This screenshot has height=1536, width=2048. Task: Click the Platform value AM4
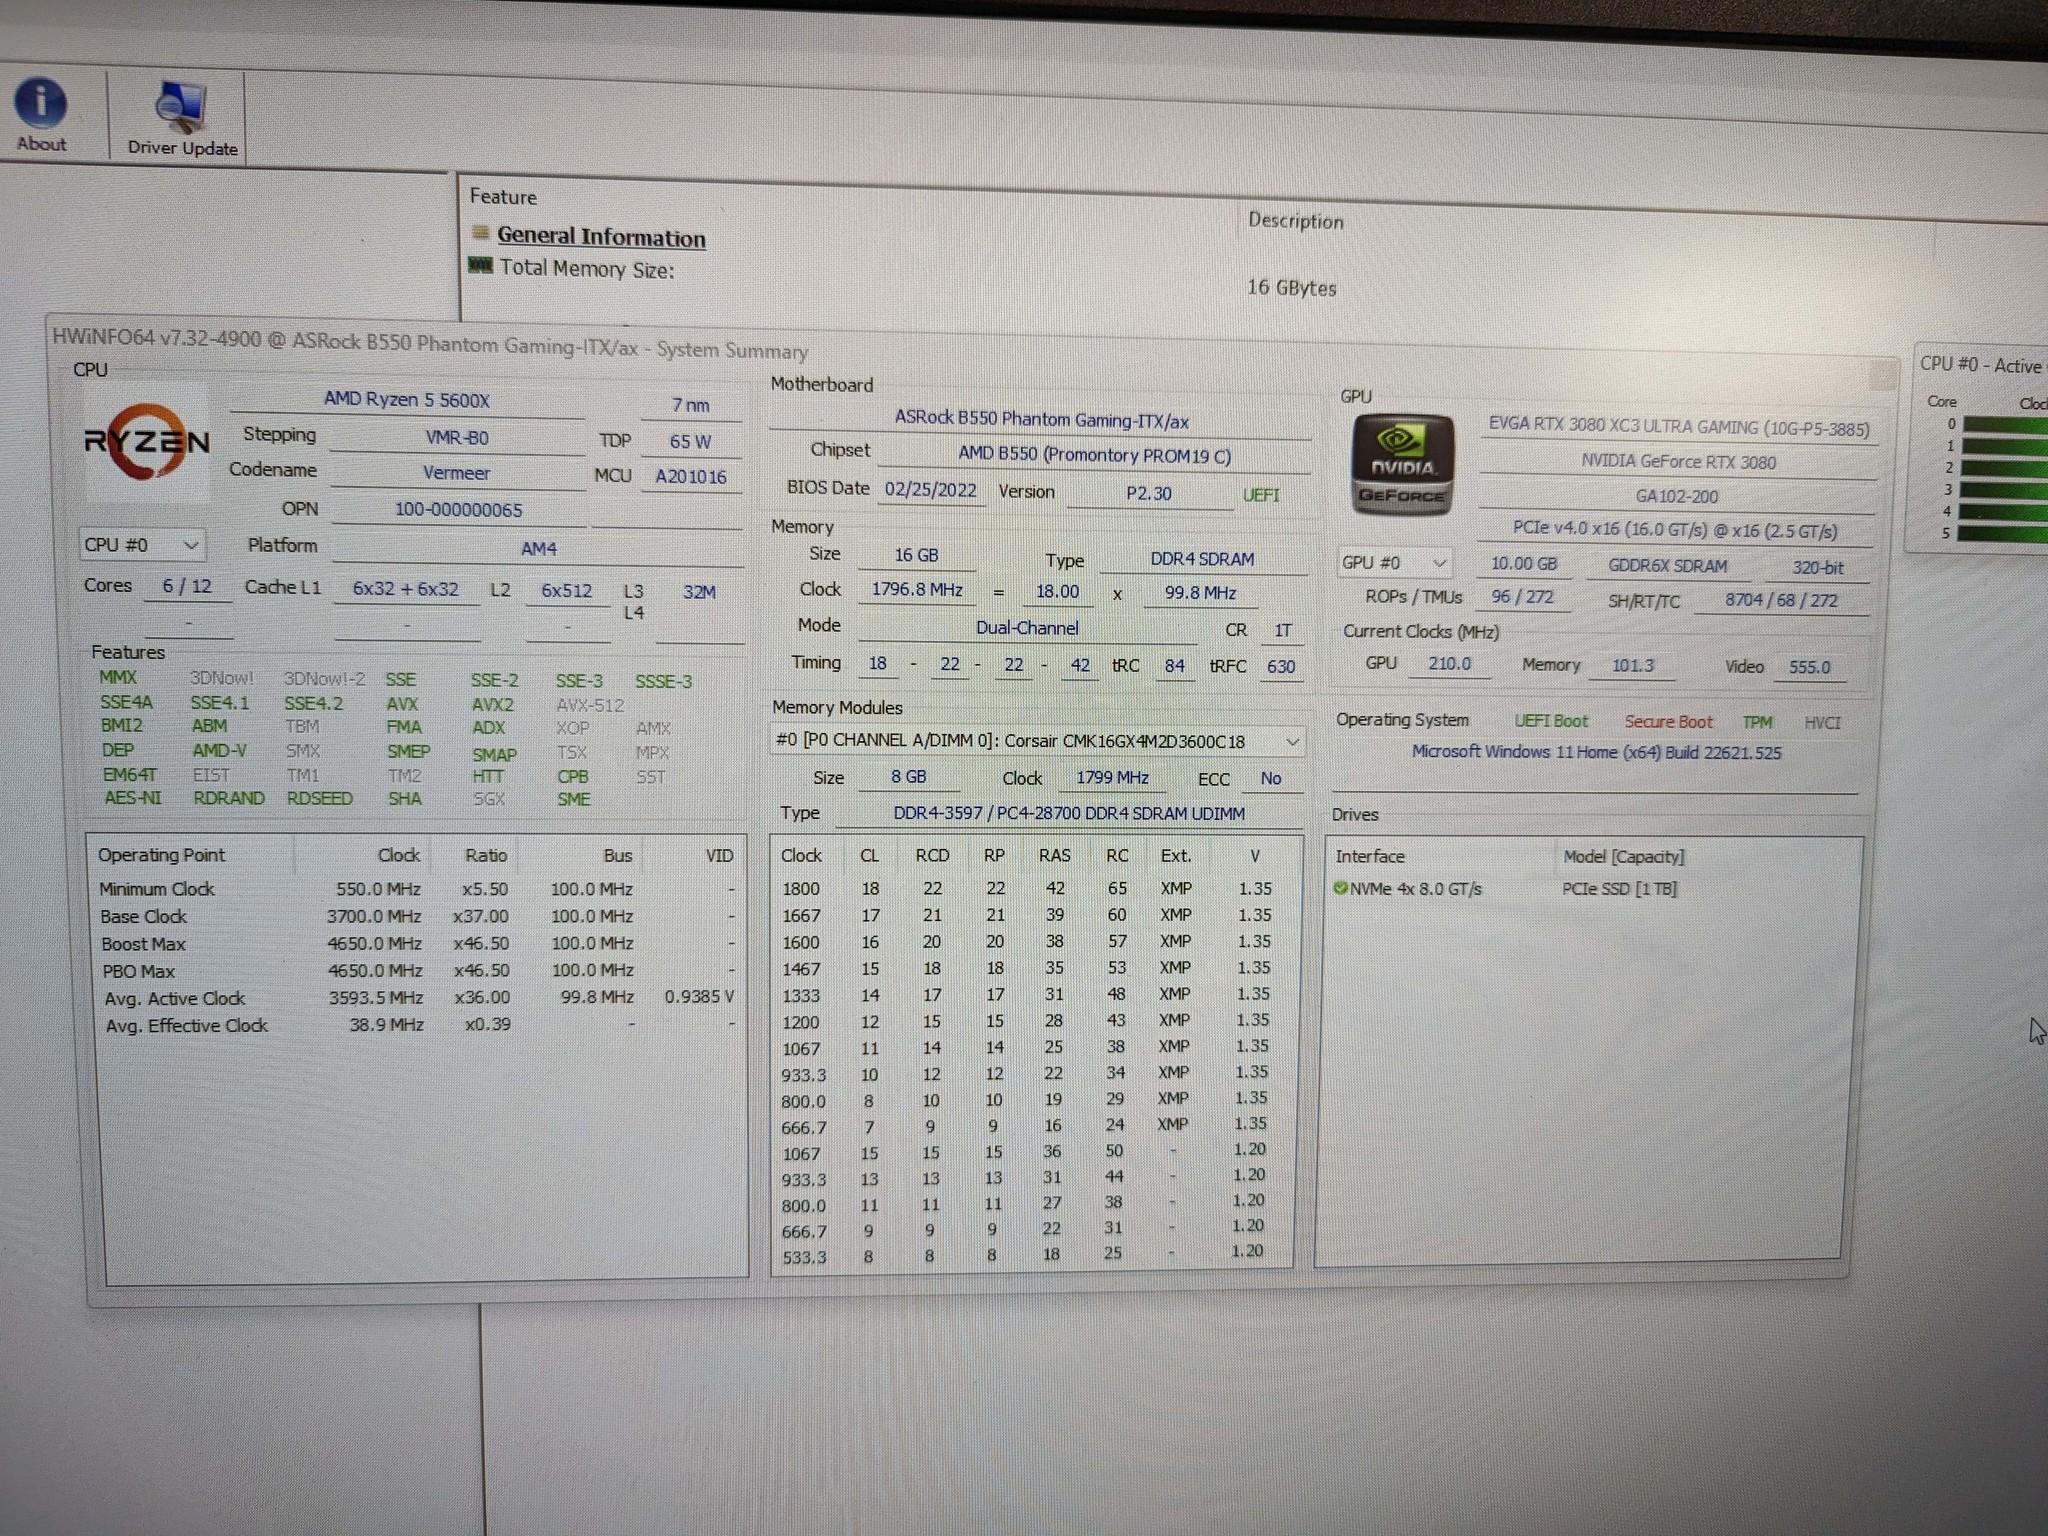pos(538,549)
